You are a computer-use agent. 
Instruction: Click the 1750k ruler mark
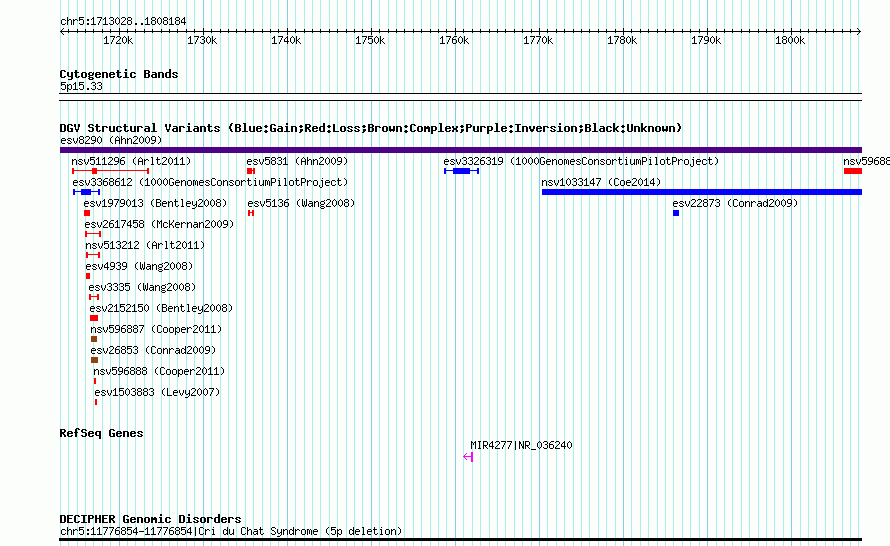coord(370,40)
